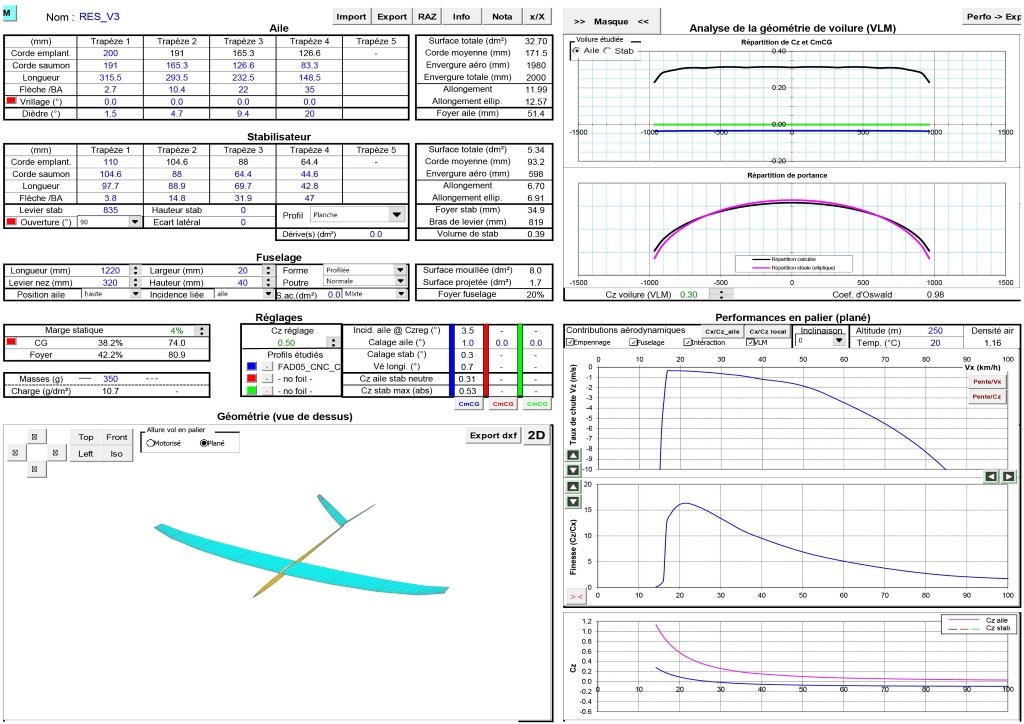This screenshot has width=1024, height=724.
Task: Adjust Cz réglage stepper
Action: (334, 343)
